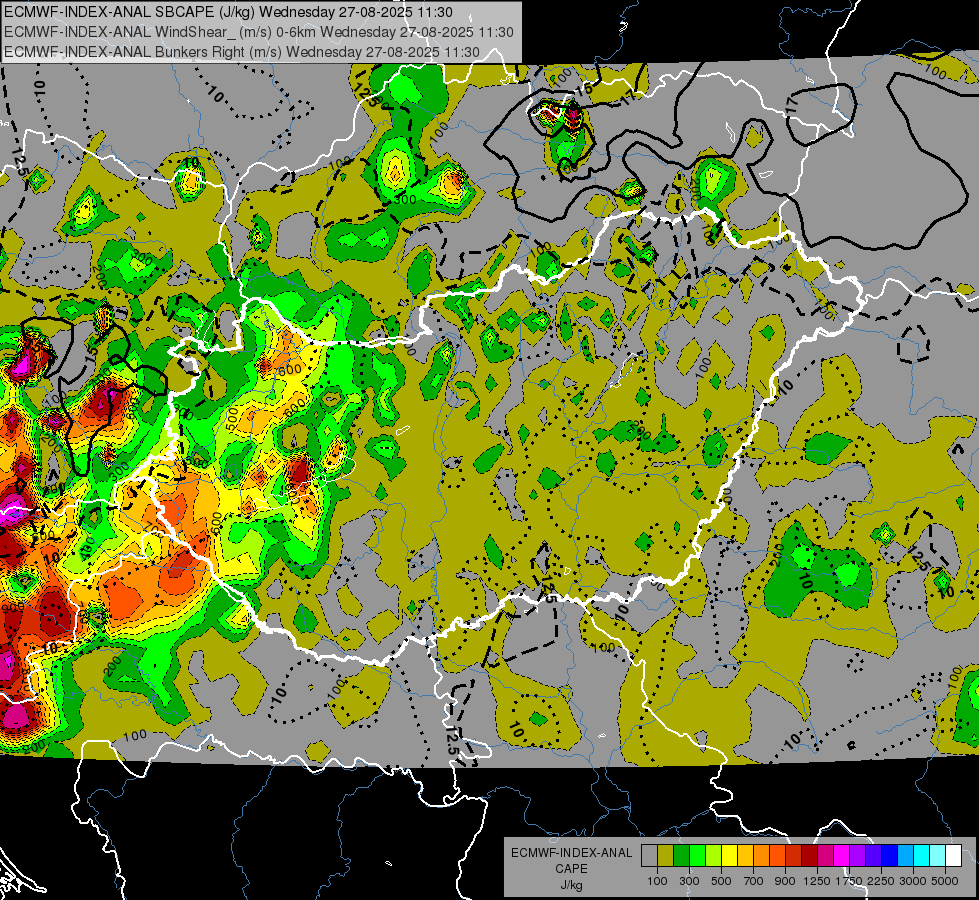The image size is (979, 900).
Task: Click the dark green legend swatch
Action: (x=681, y=856)
